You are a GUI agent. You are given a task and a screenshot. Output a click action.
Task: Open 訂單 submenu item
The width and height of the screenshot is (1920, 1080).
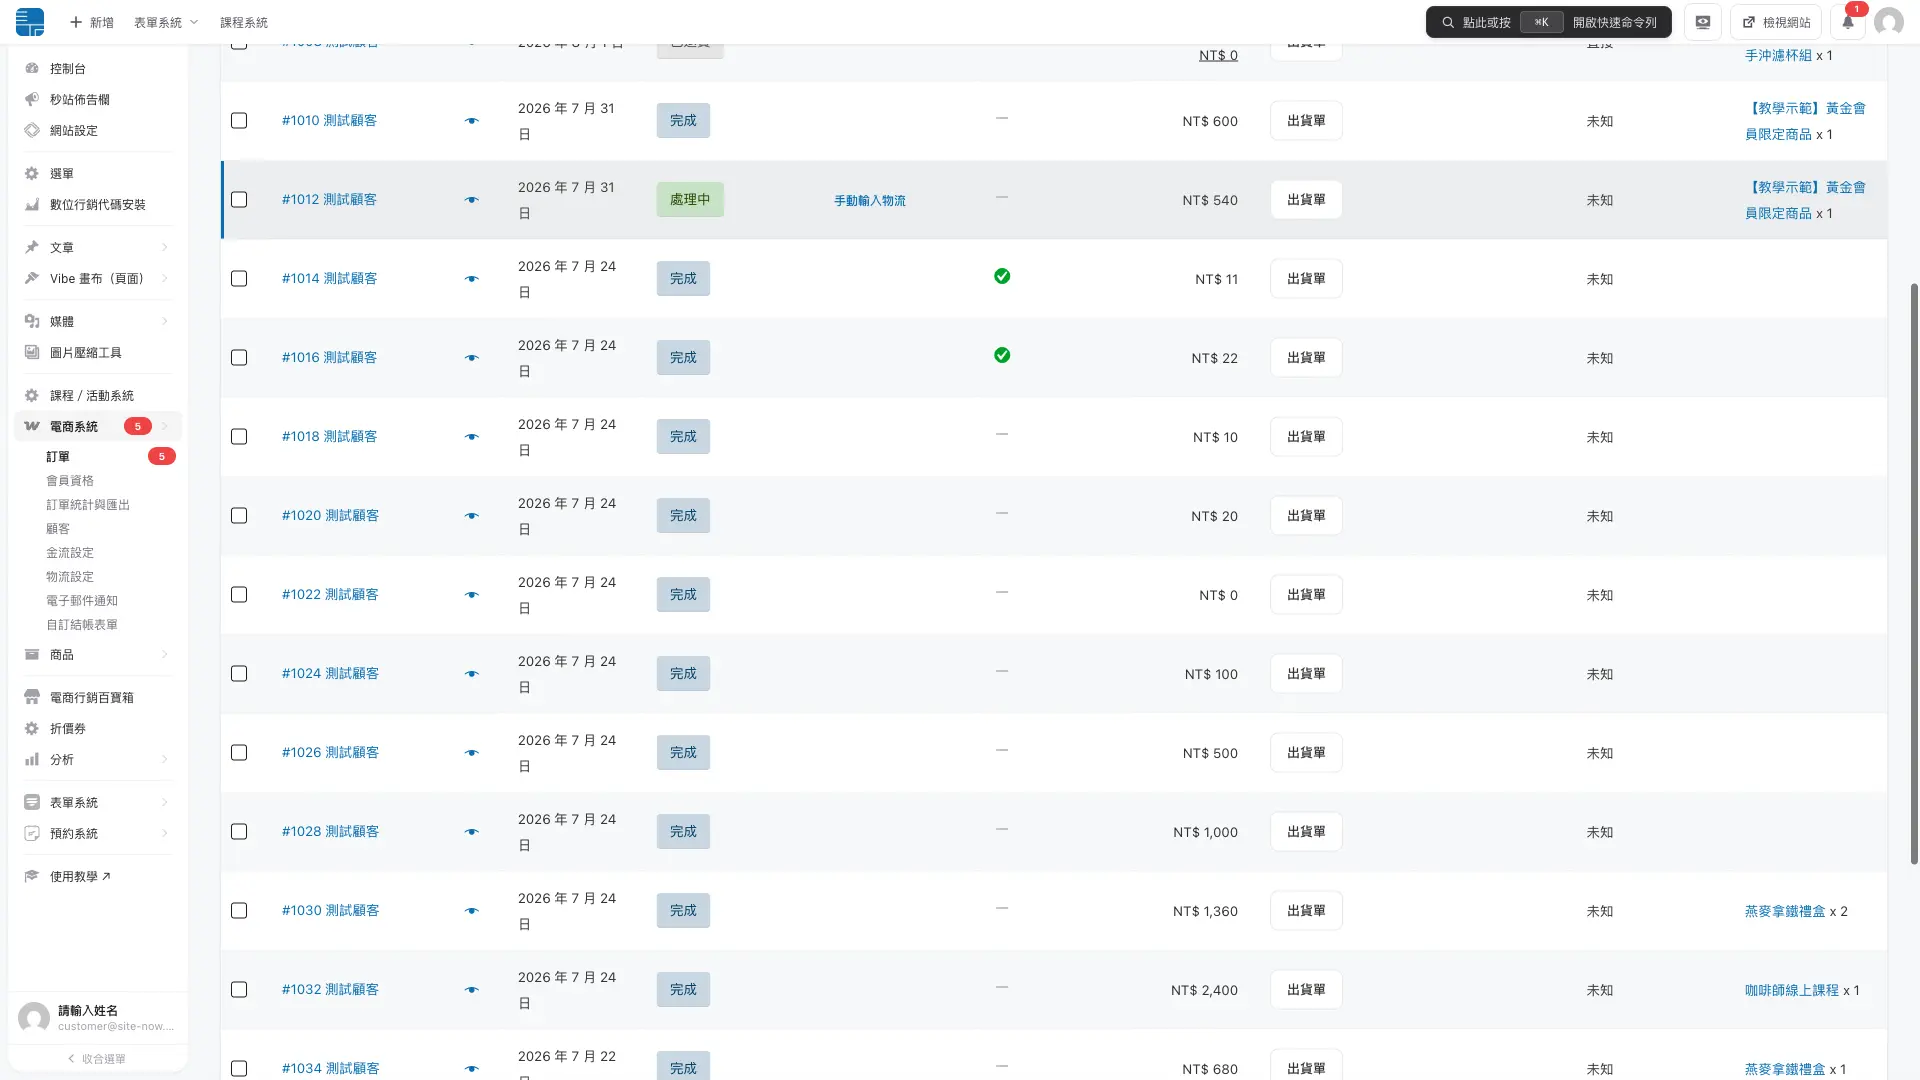tap(58, 456)
